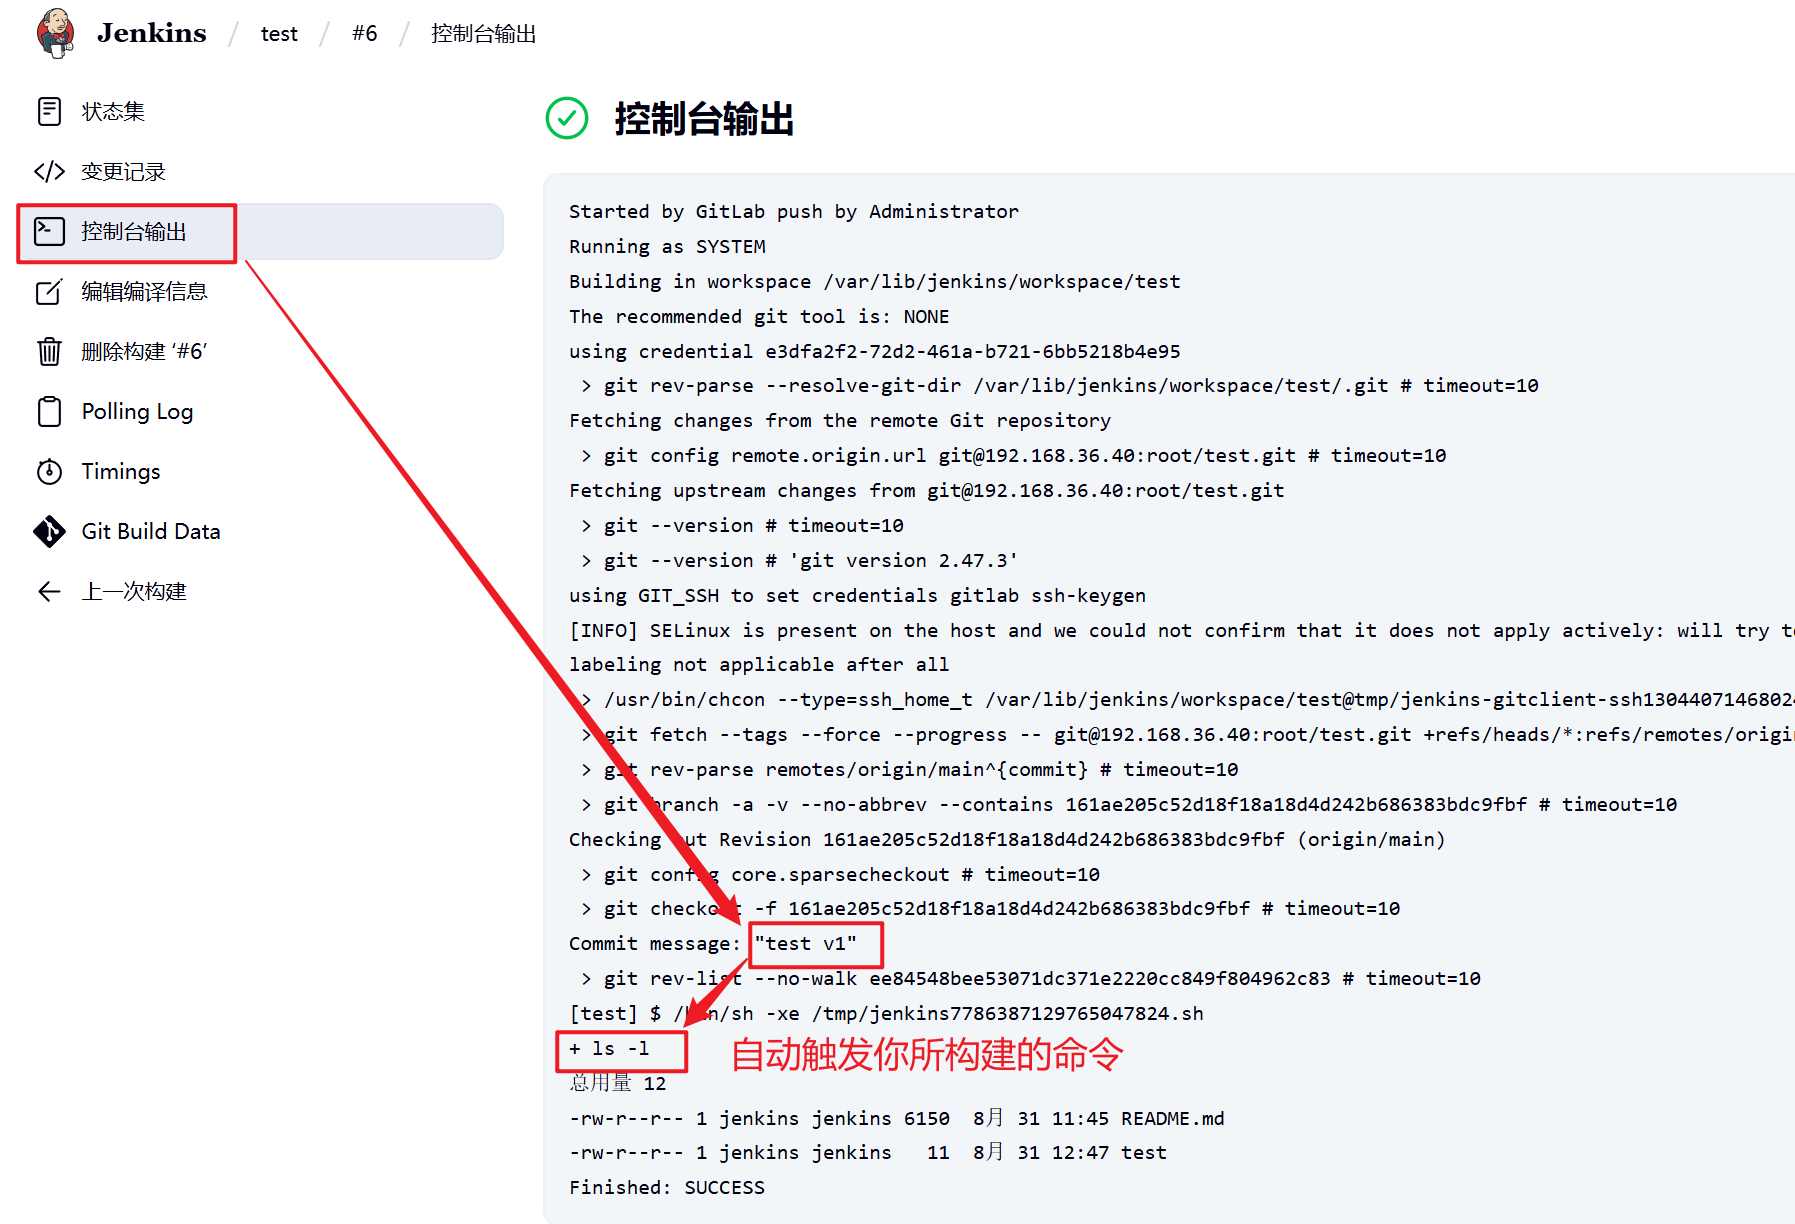The image size is (1795, 1224).
Task: Click the 'git version 2.47.3' line
Action: pos(799,560)
